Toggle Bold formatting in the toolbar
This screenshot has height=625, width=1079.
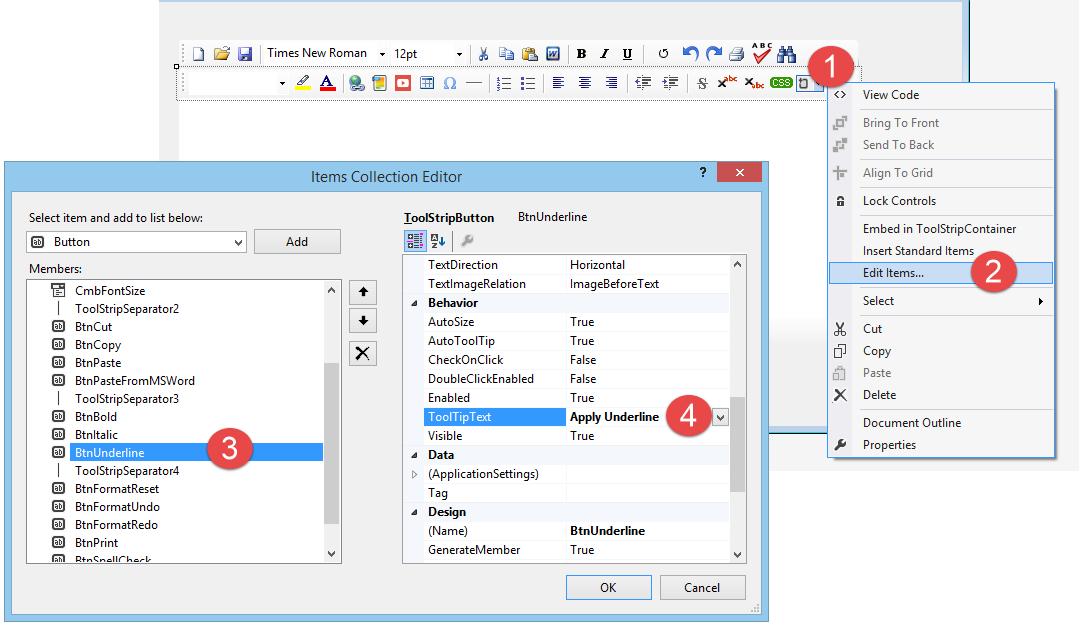580,53
